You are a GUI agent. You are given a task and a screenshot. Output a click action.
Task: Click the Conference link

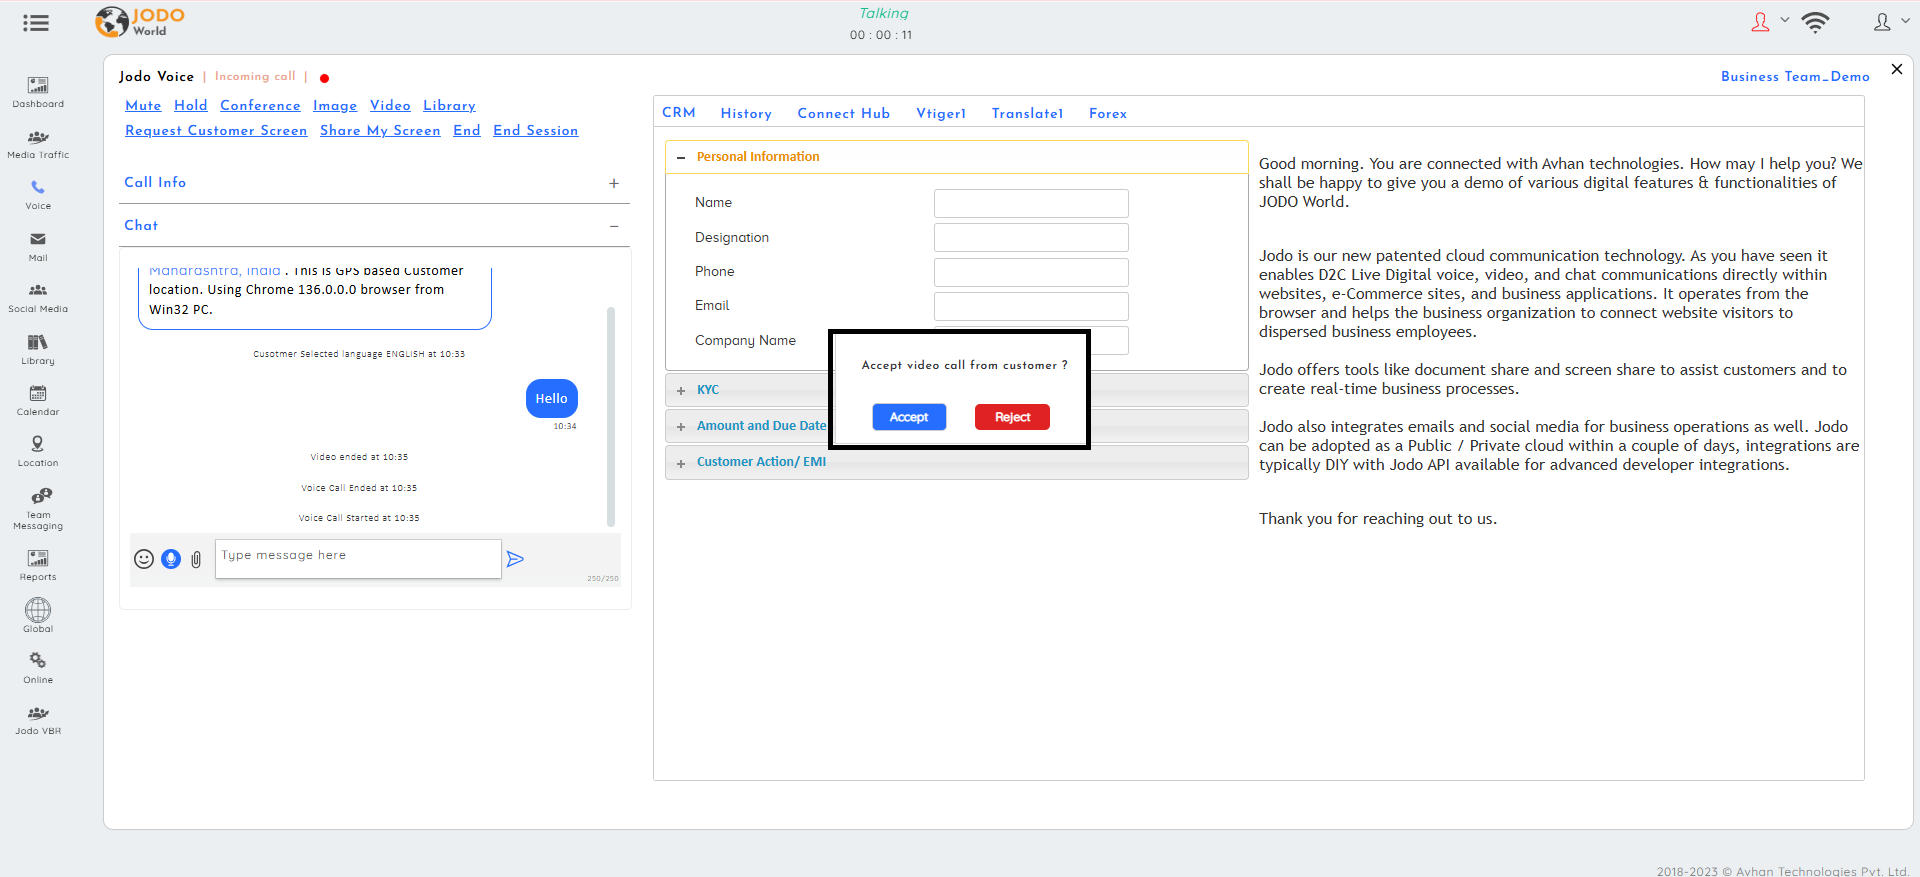click(x=260, y=105)
